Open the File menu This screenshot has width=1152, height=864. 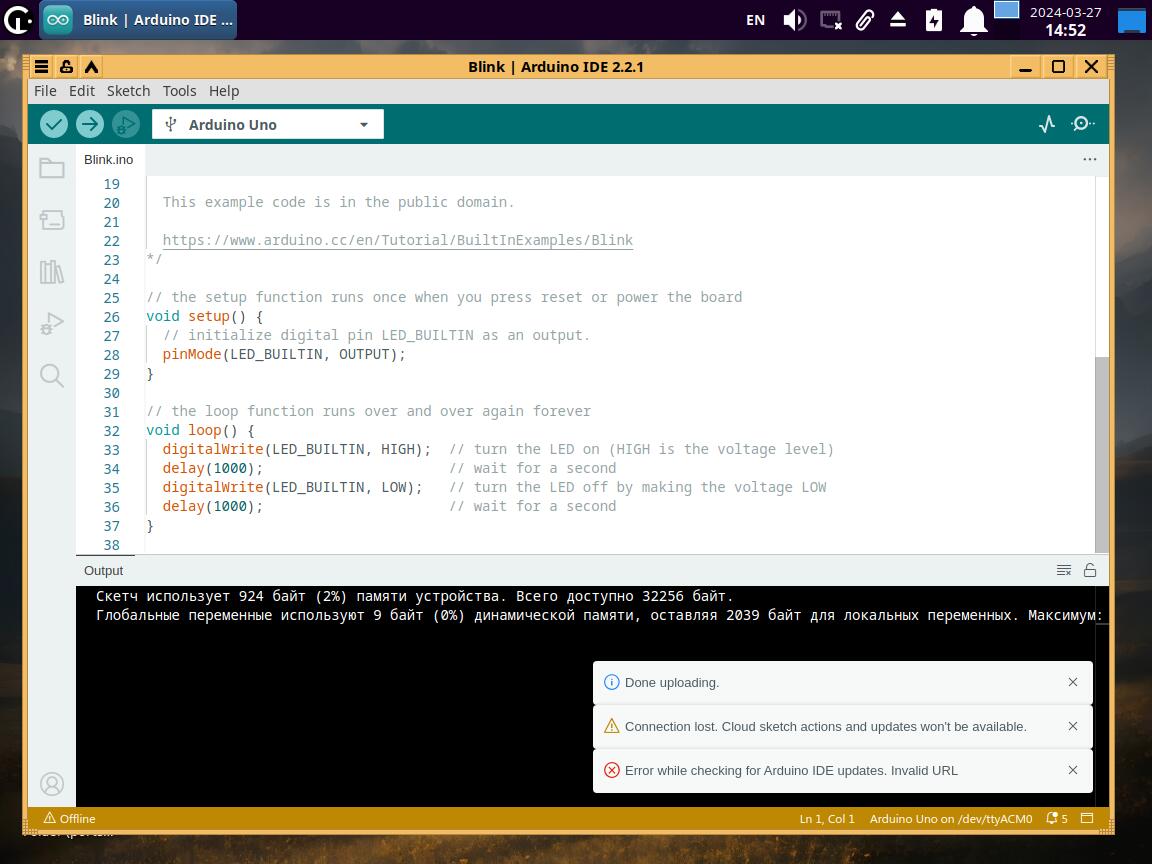[45, 91]
